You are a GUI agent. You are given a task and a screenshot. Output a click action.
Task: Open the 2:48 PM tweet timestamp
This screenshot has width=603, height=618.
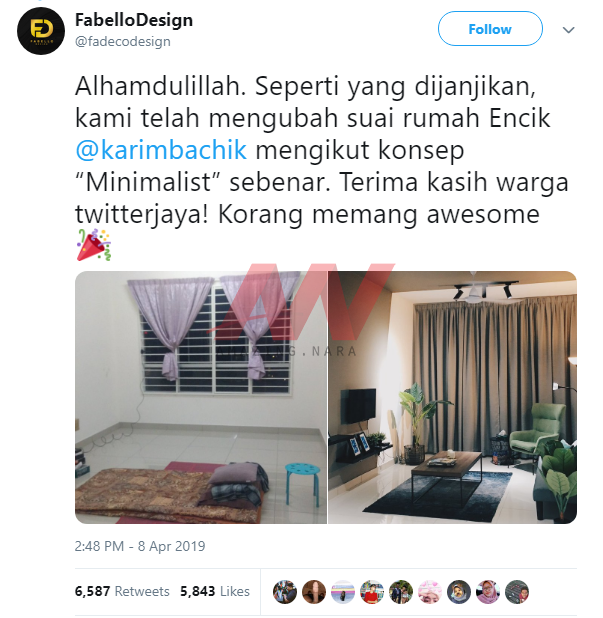tap(140, 546)
